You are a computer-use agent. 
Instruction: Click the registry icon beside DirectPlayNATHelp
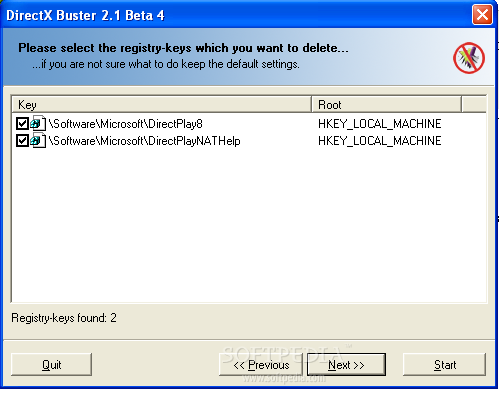tap(38, 140)
